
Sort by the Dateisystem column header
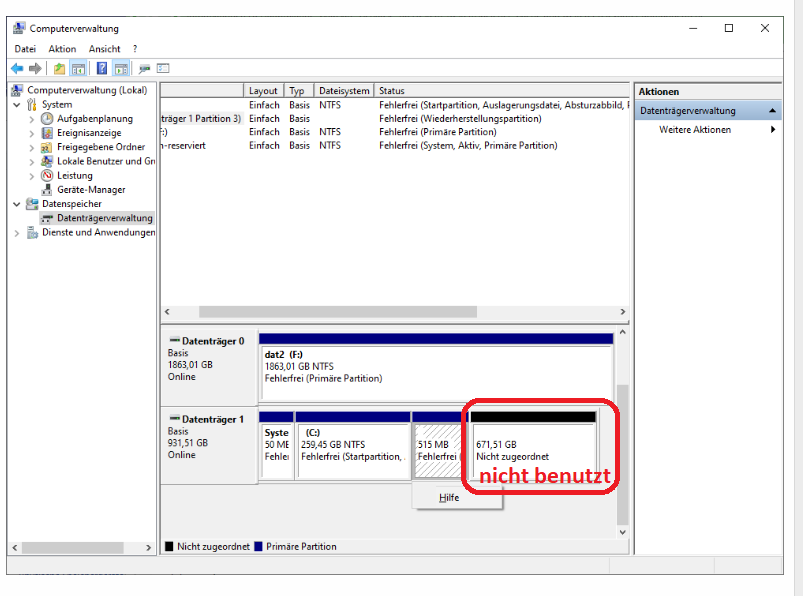click(344, 91)
